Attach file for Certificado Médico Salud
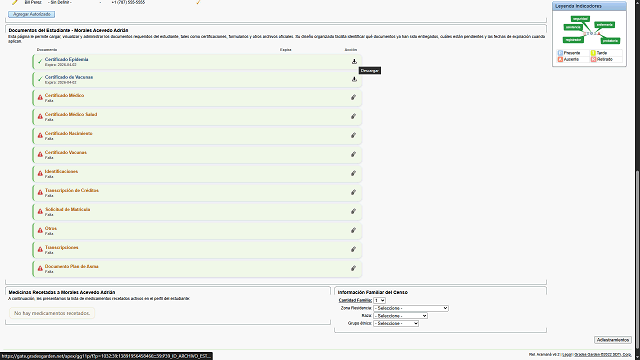 (353, 116)
